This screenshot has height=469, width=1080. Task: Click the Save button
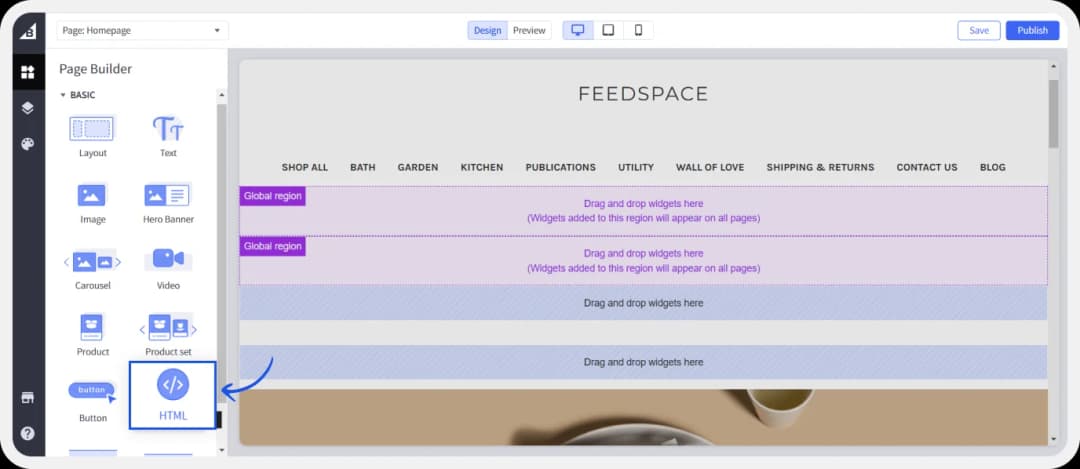click(x=979, y=30)
